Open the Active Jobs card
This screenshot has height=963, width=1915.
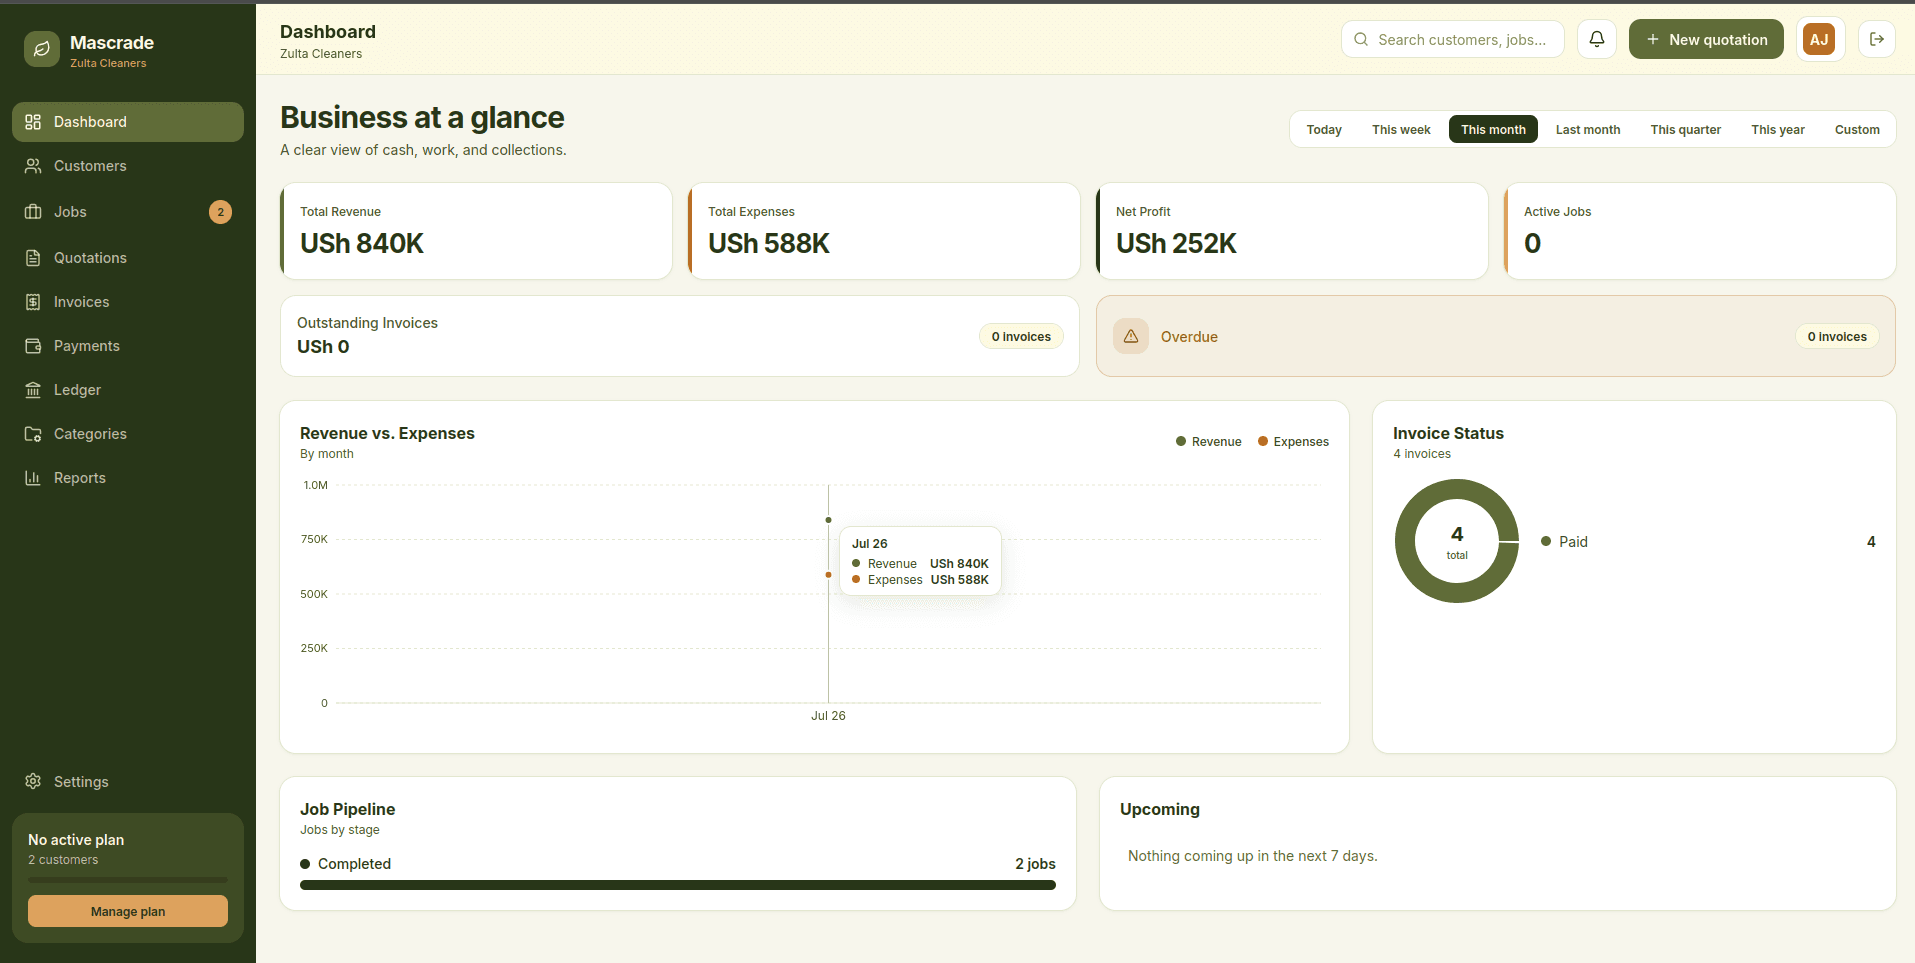click(1700, 231)
